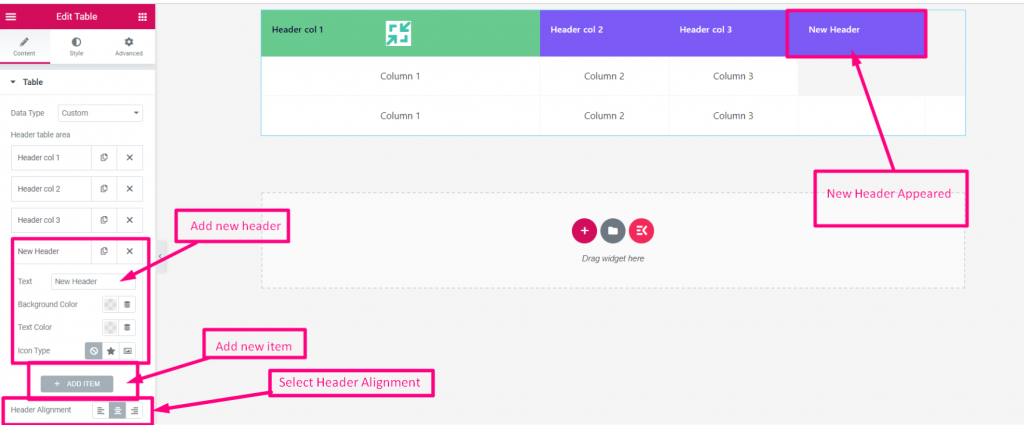Screen dimensions: 1024x425
Task: Click second row Column 2 cell
Action: coord(604,116)
